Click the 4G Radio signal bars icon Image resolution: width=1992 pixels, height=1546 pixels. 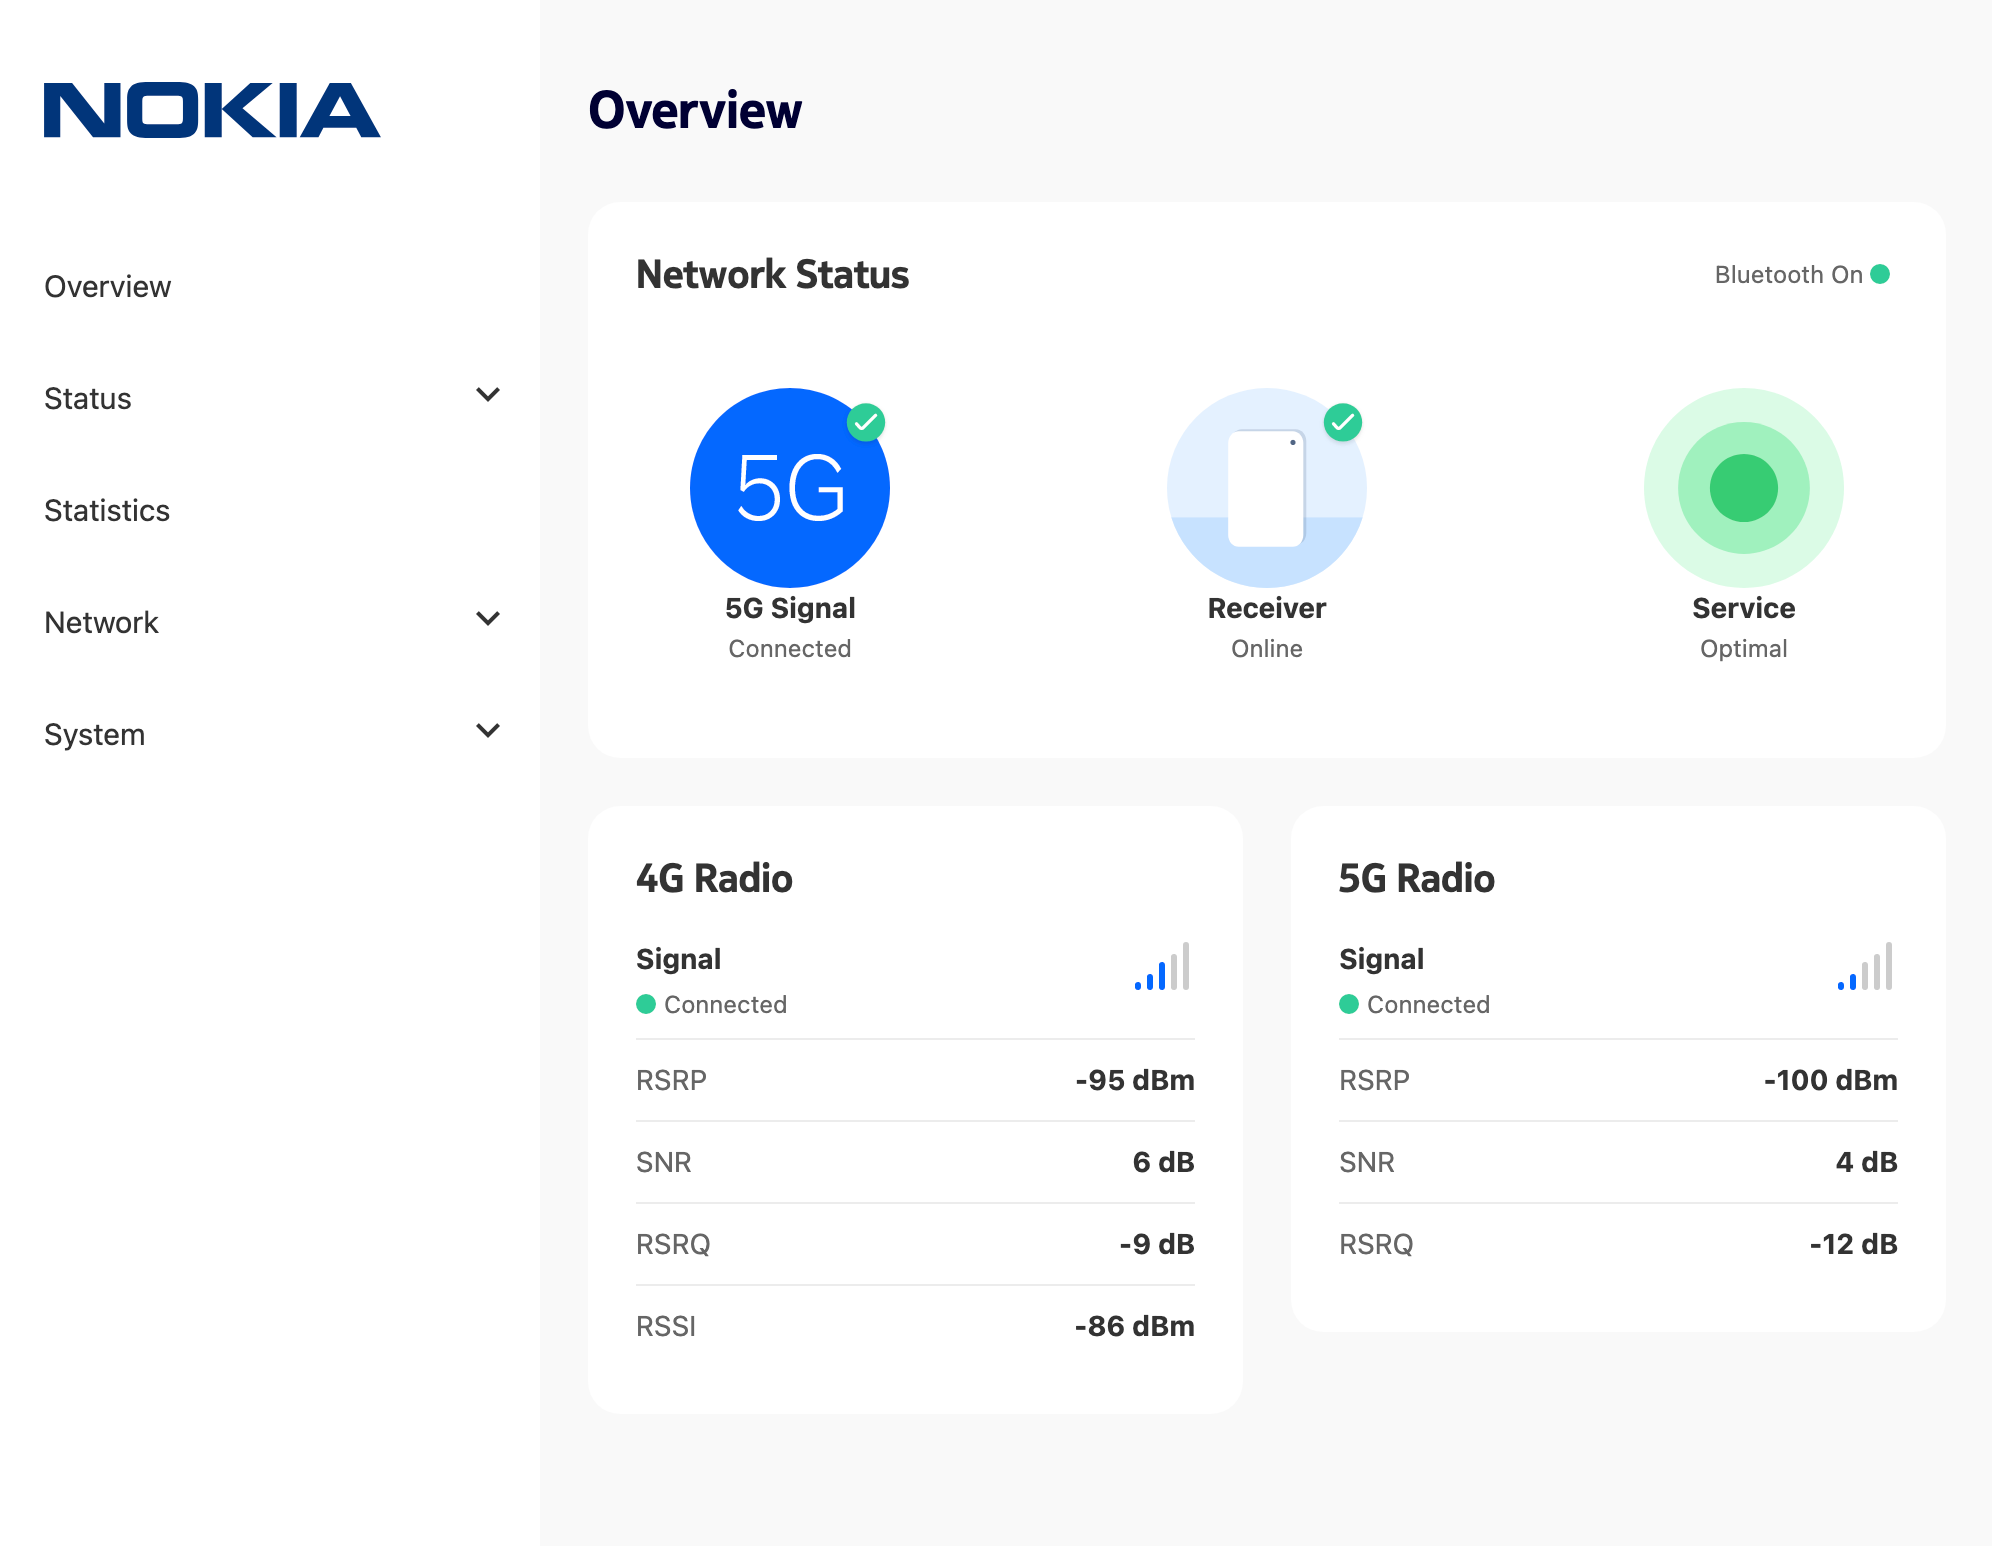1162,966
